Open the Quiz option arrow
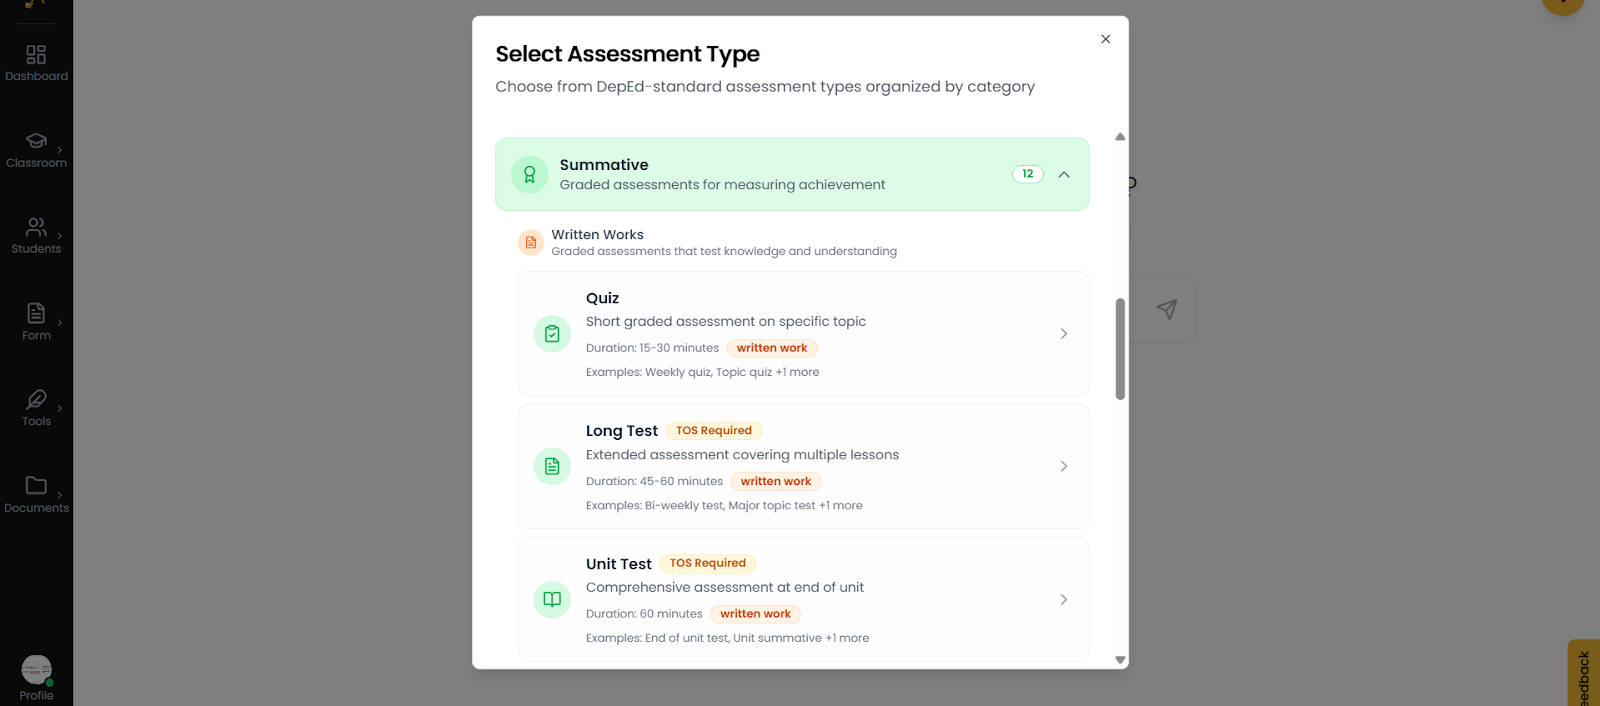The width and height of the screenshot is (1600, 706). click(1064, 334)
